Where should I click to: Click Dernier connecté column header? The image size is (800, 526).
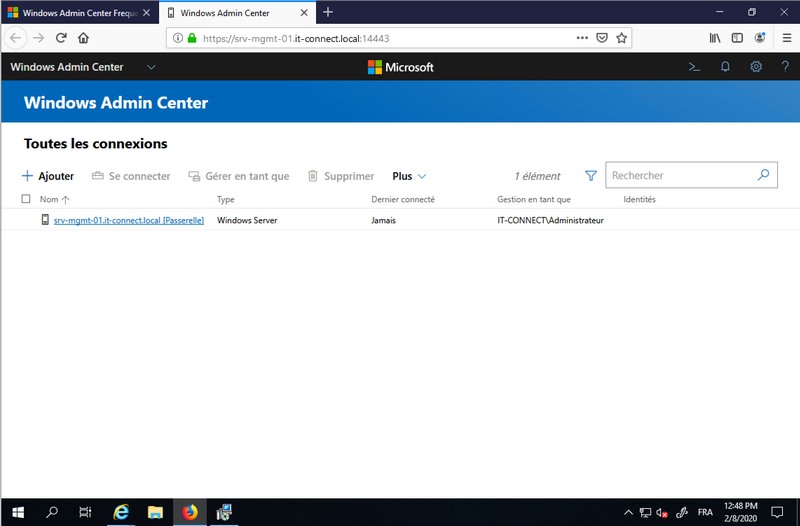(x=403, y=199)
